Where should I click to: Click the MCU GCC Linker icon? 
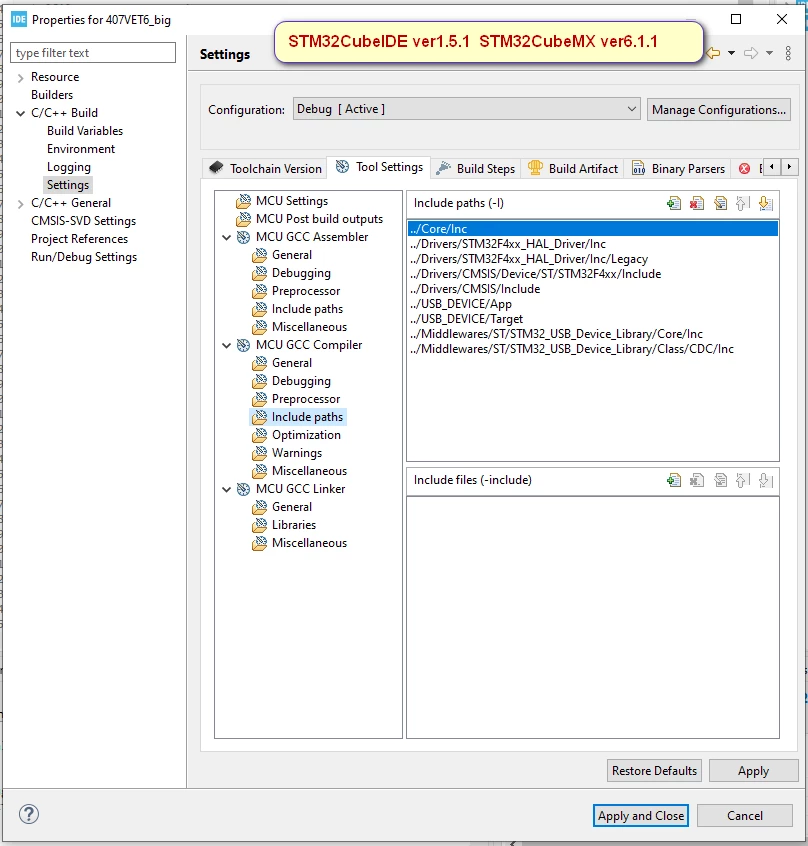coord(243,489)
